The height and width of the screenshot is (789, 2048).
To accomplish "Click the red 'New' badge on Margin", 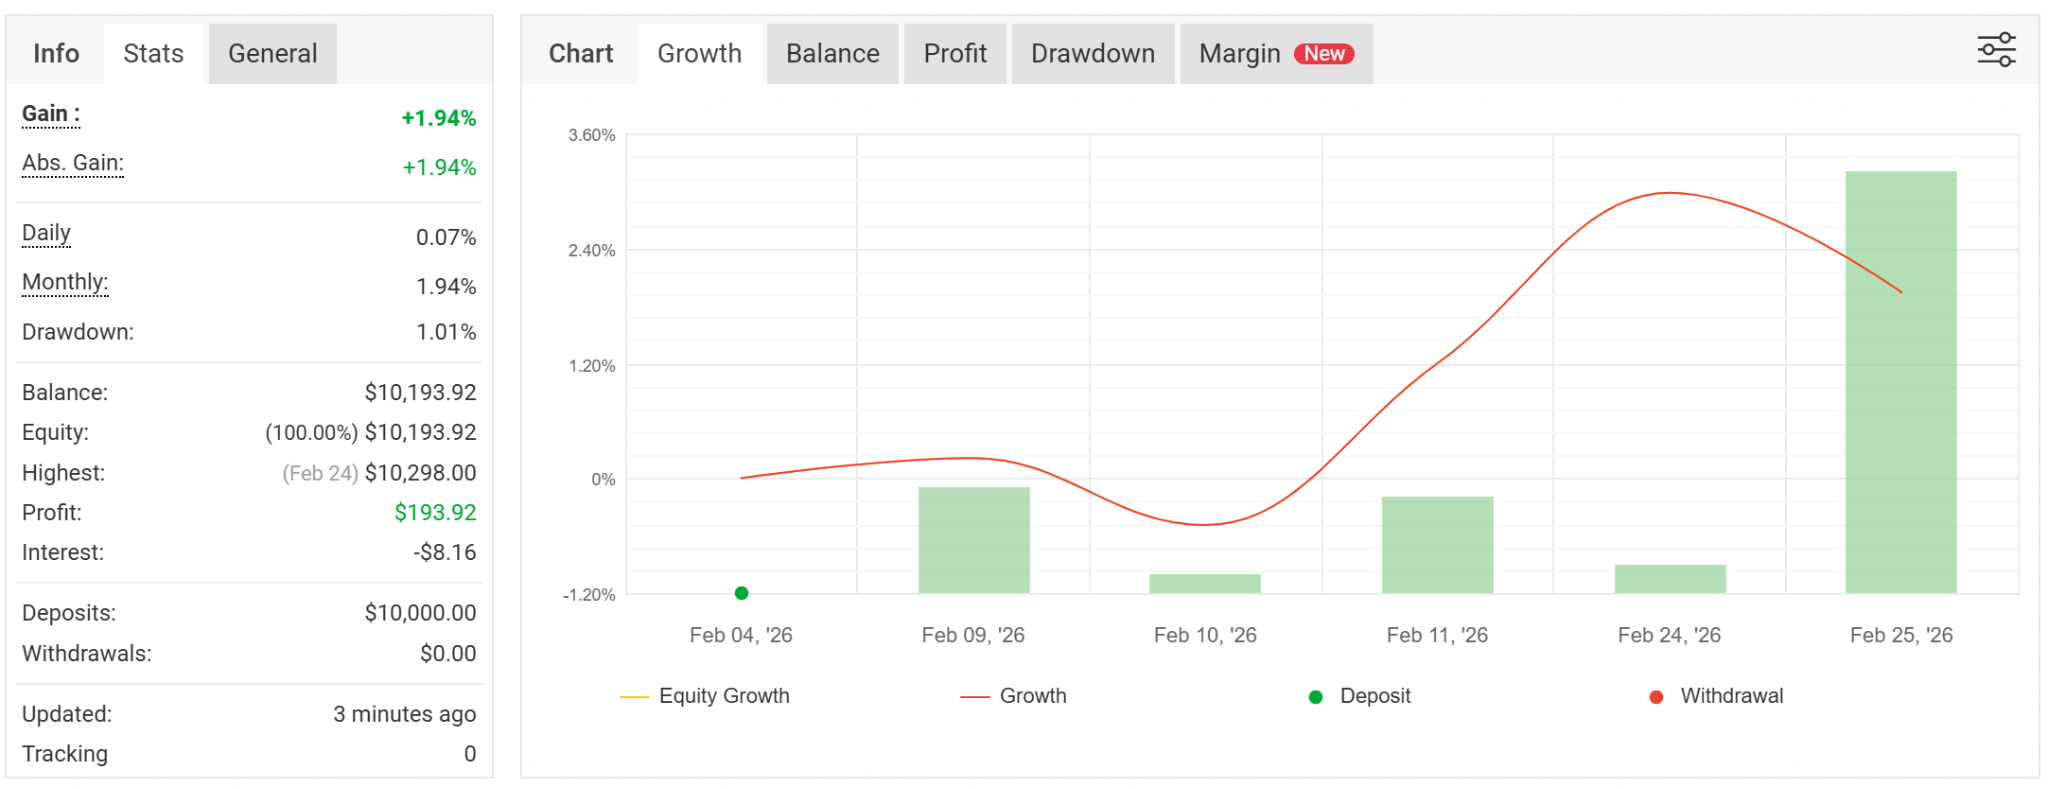I will point(1324,54).
